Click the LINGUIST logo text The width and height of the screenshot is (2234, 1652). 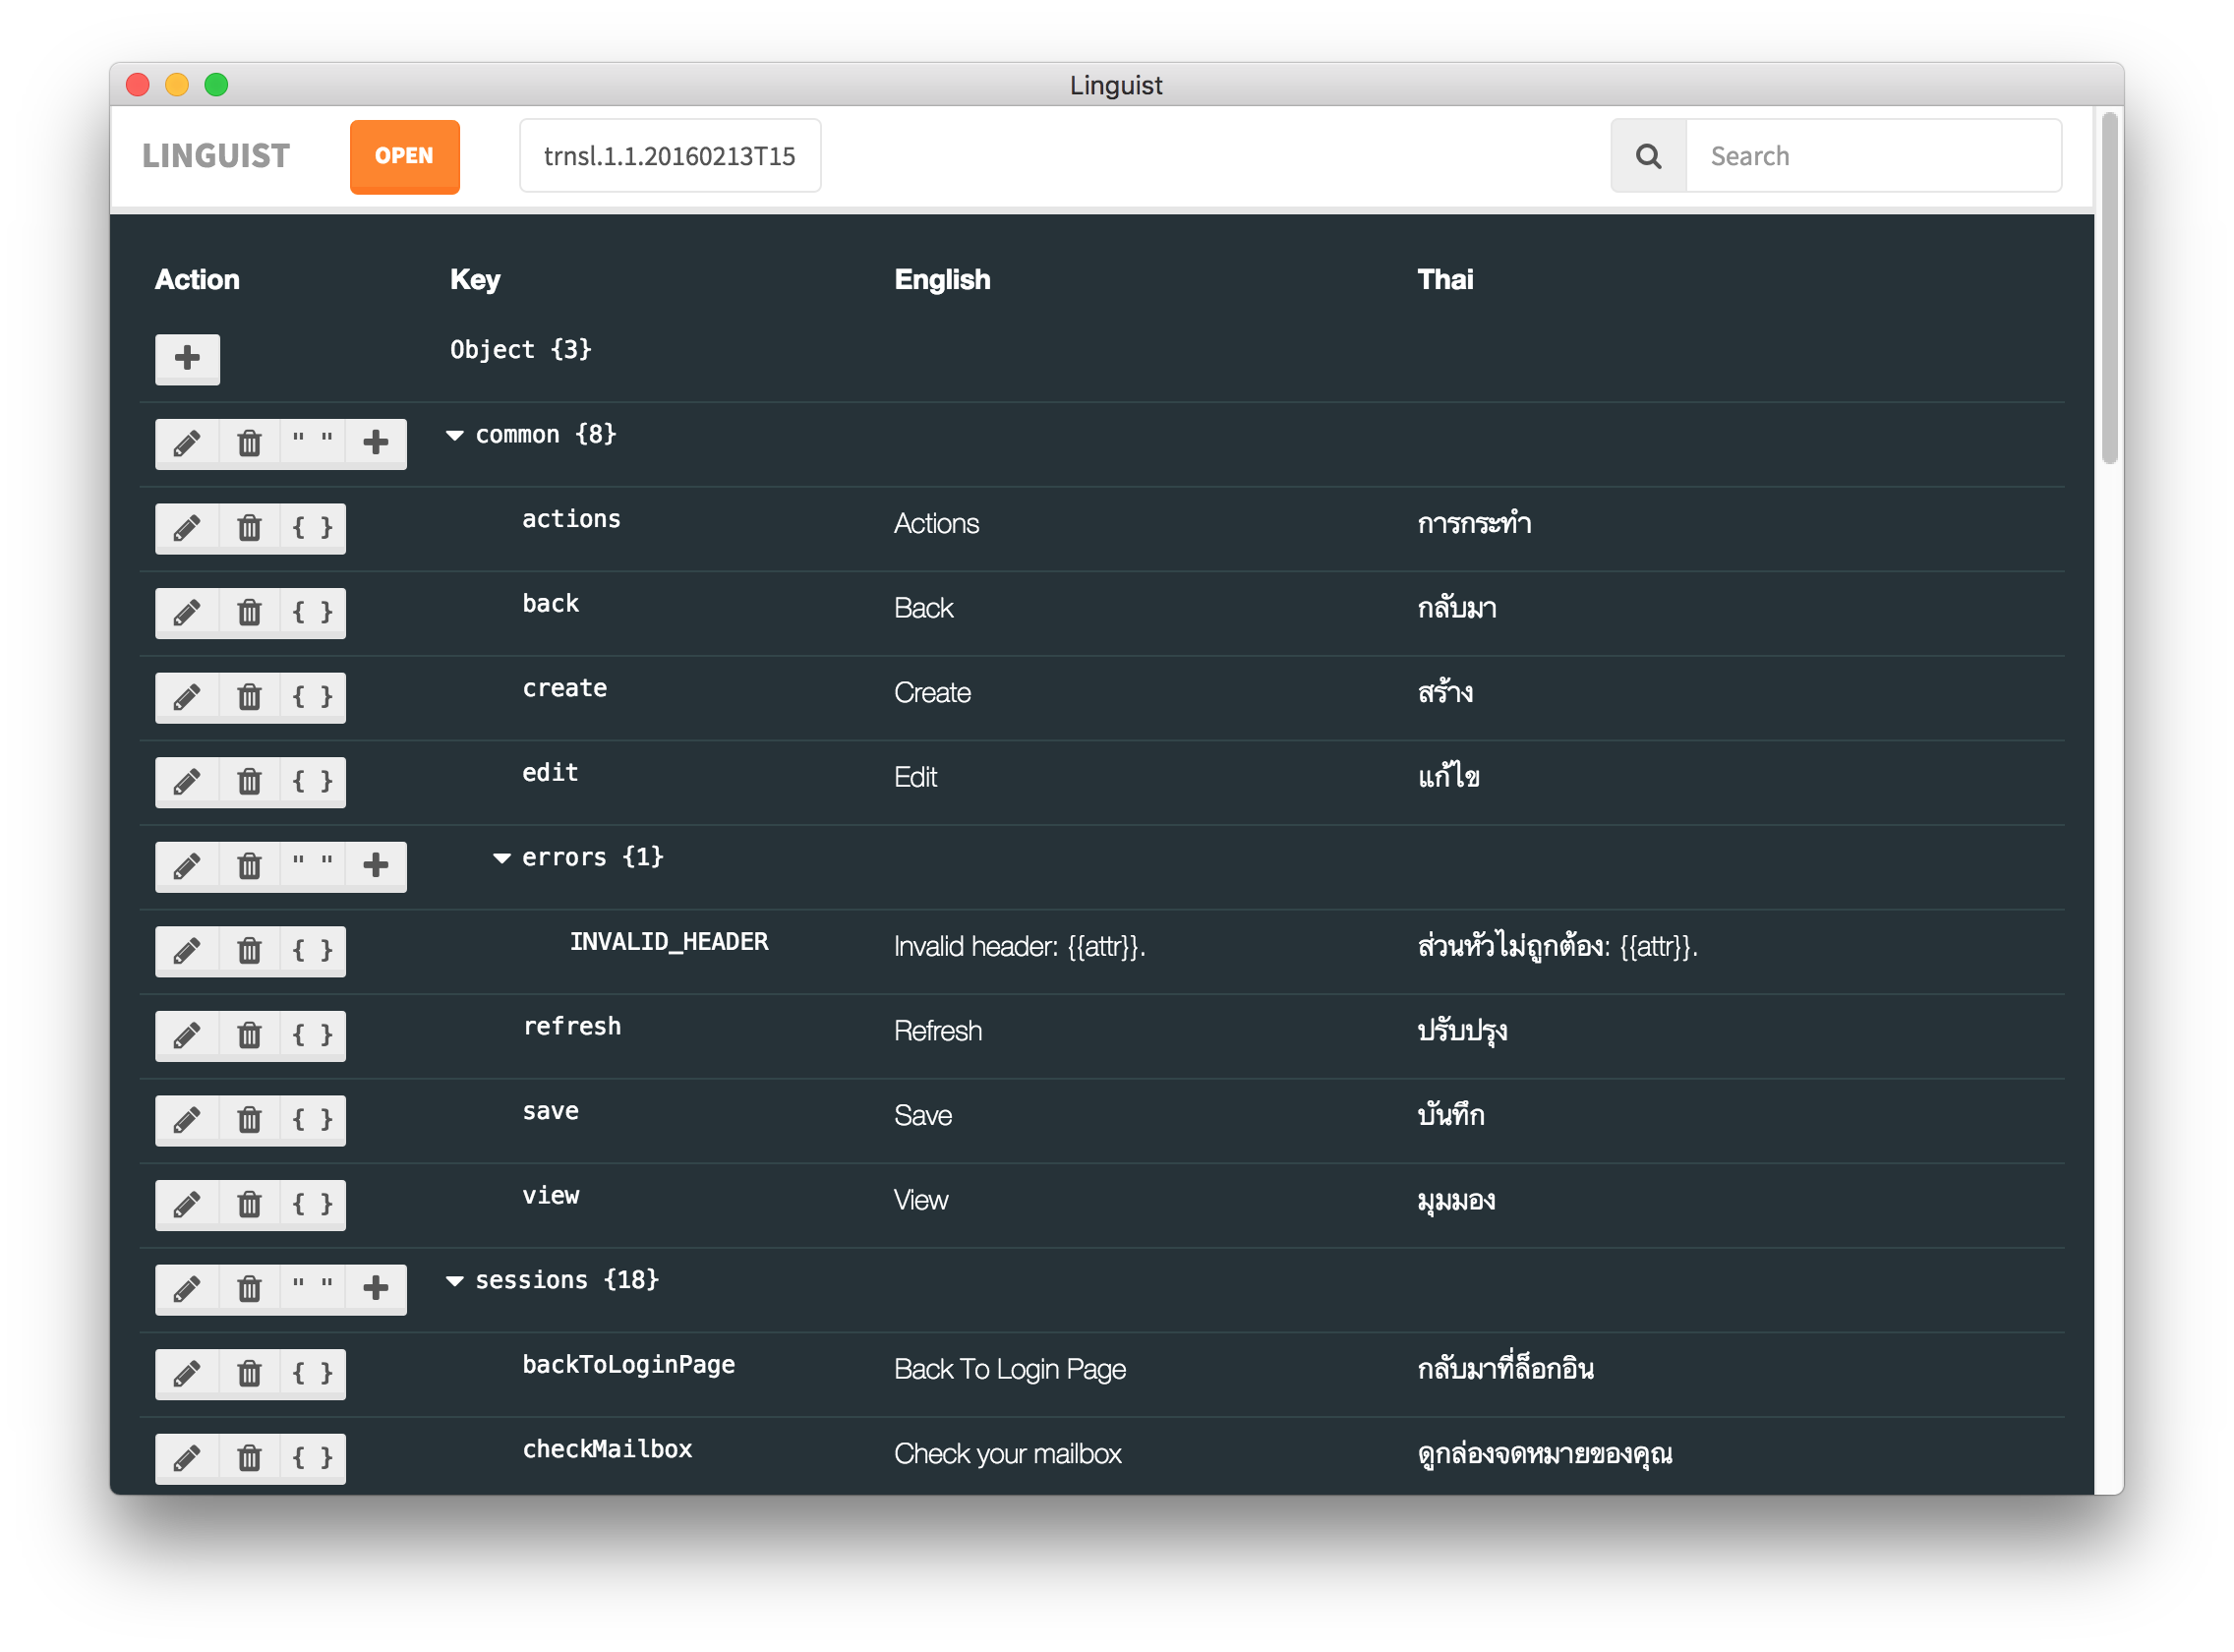tap(216, 156)
